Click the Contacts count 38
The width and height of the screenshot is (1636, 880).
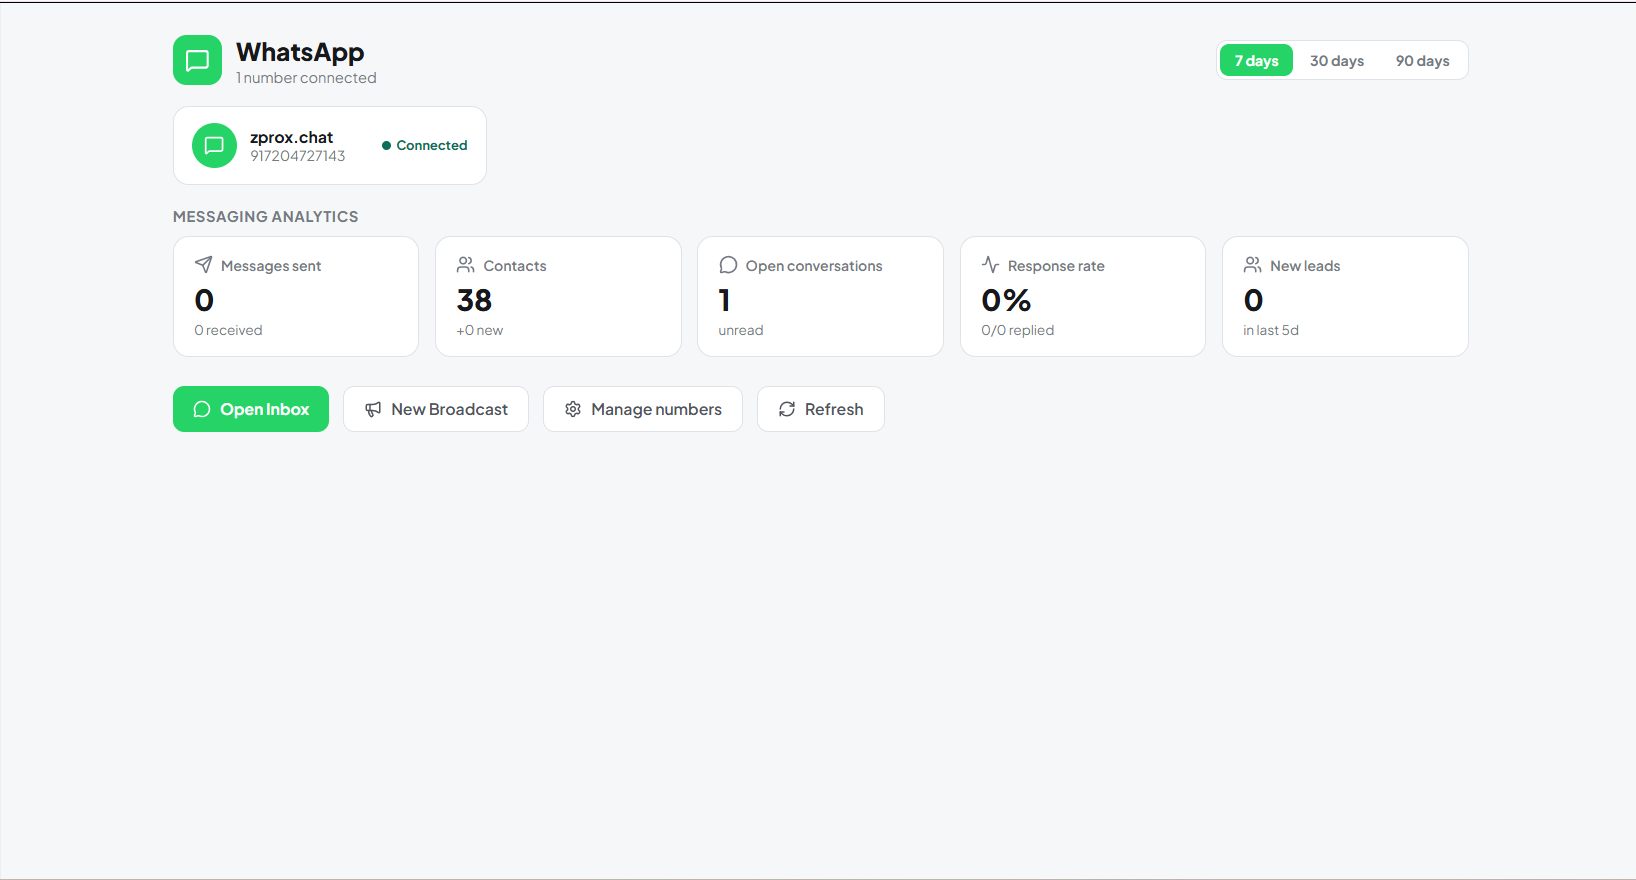point(474,300)
